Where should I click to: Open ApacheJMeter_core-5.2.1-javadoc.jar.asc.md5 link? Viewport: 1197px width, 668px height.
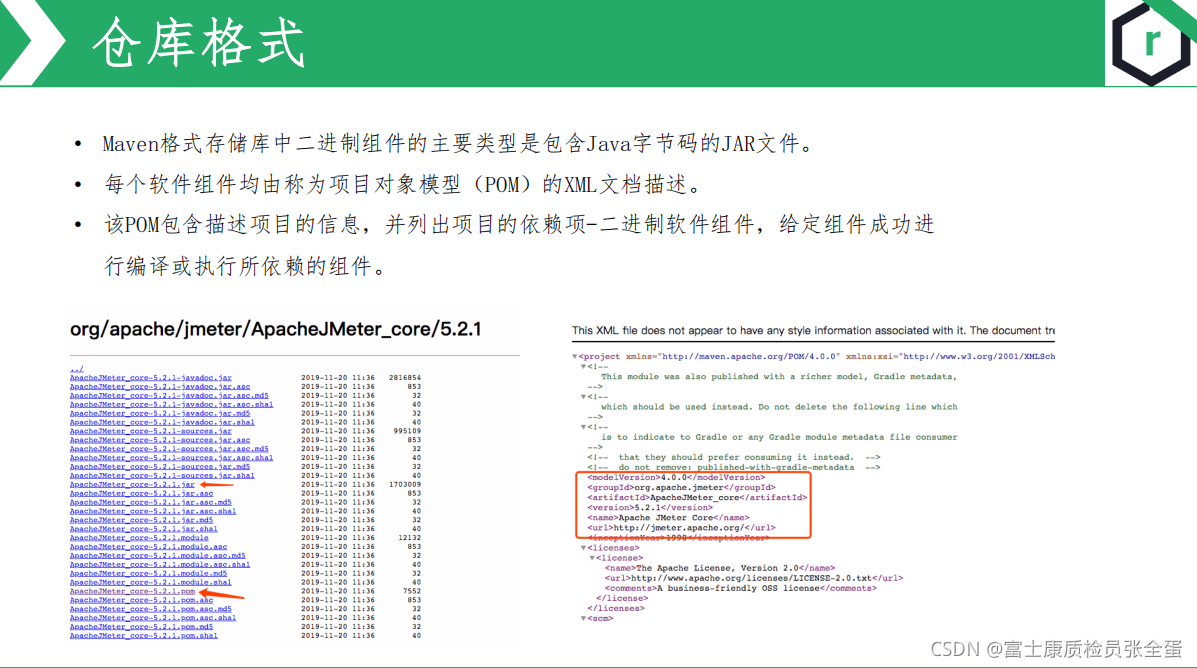[x=169, y=395]
